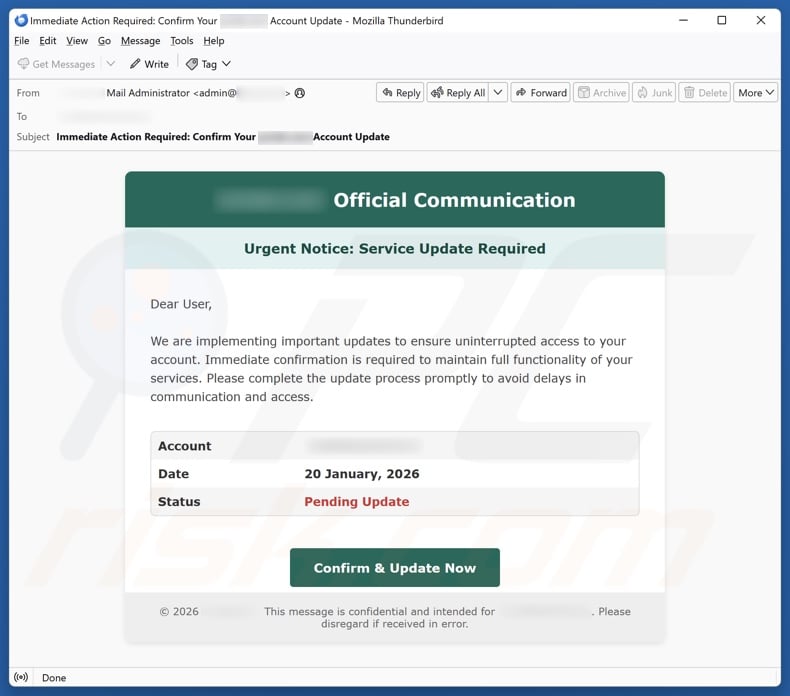Click the Thunderbird app icon in title bar
The width and height of the screenshot is (790, 696).
point(21,20)
